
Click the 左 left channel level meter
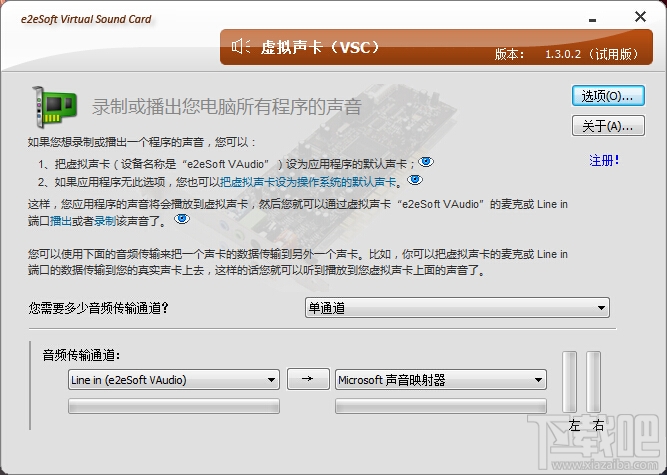(x=570, y=382)
